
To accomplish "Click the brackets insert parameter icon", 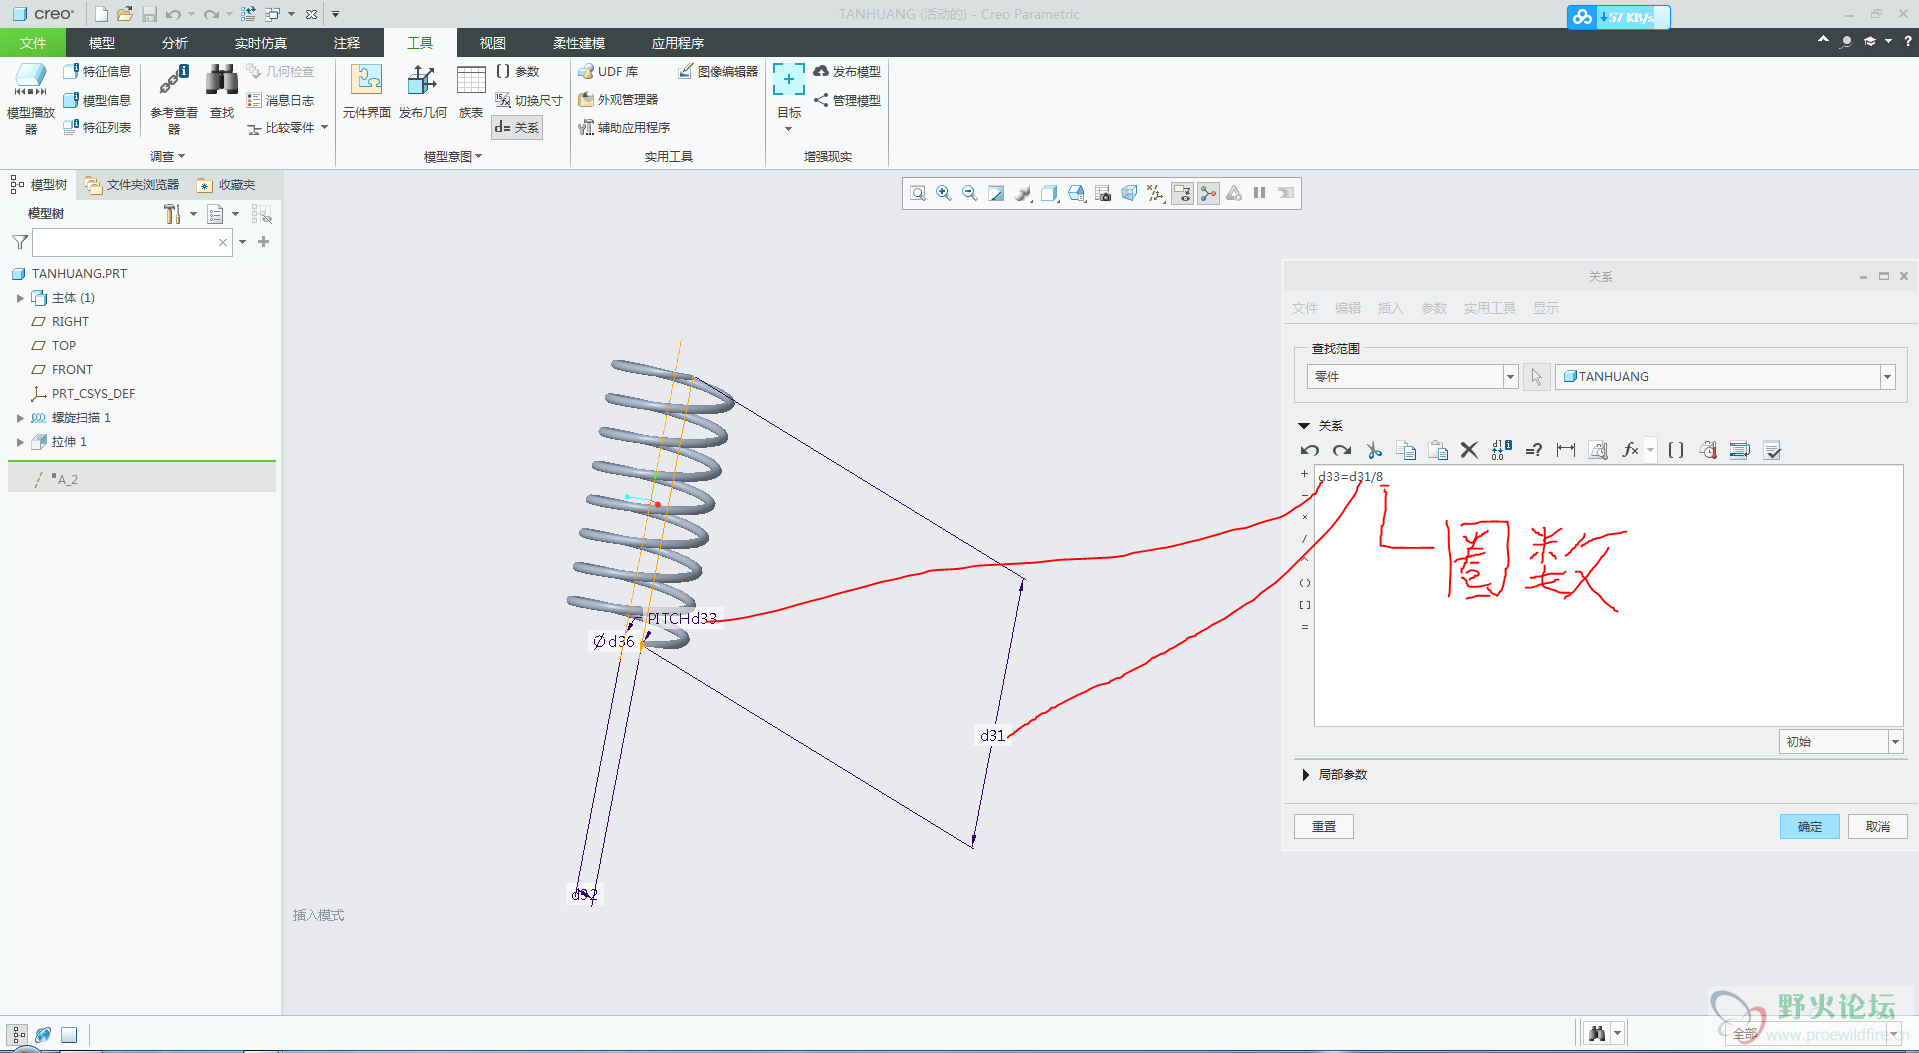I will click(1676, 450).
